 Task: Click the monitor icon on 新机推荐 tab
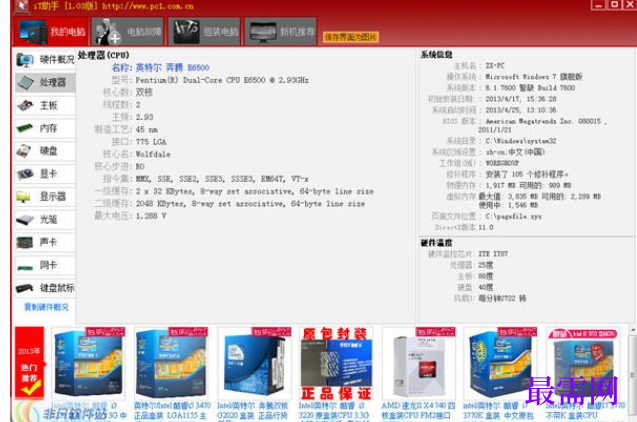(x=263, y=32)
